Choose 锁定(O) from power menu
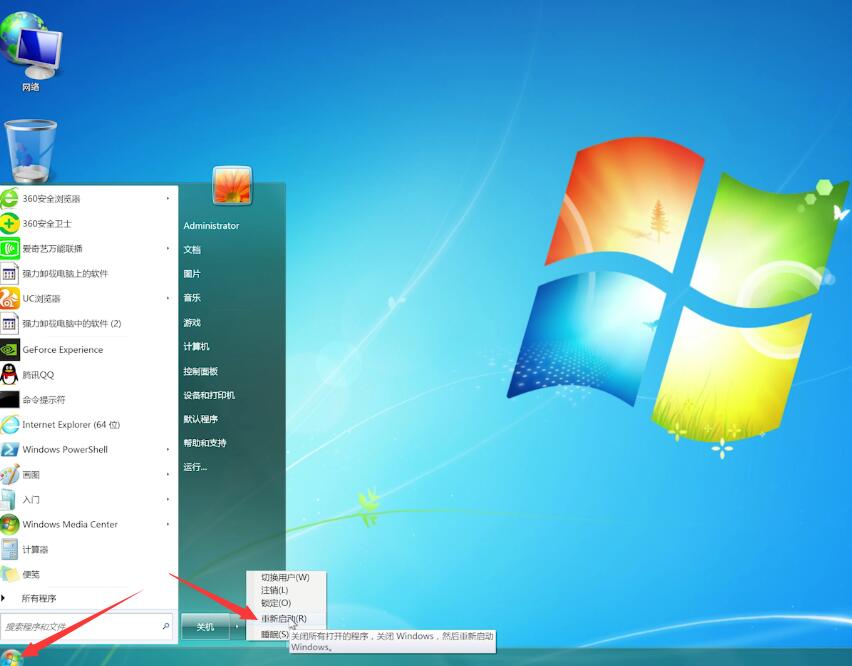 276,603
